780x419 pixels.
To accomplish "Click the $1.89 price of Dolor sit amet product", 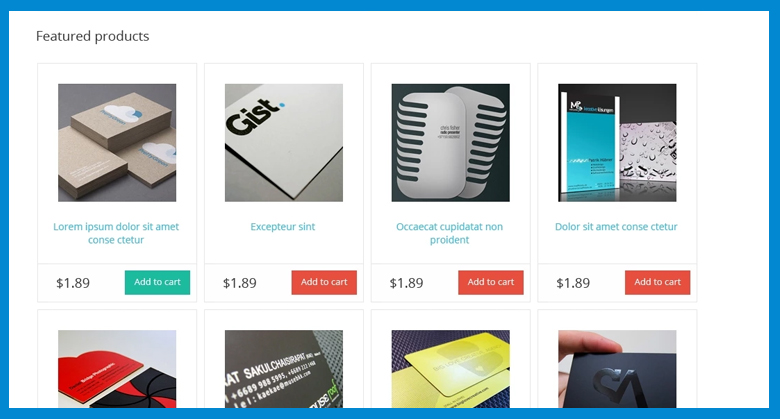I will coord(573,283).
